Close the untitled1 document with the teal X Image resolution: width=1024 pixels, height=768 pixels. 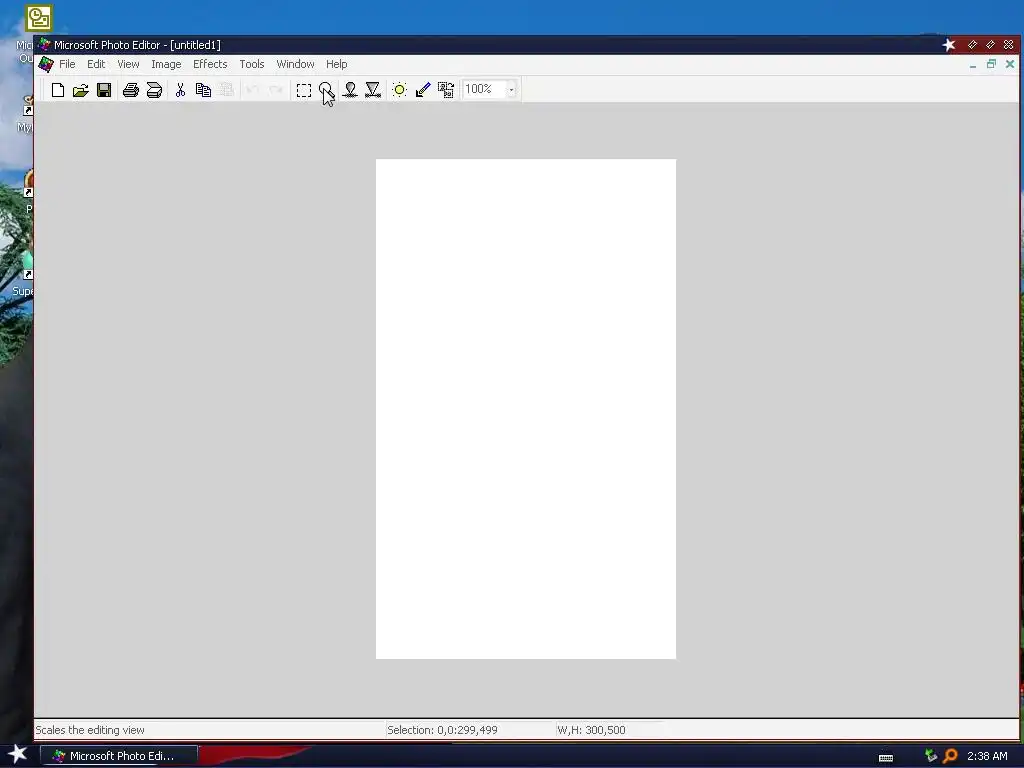click(1010, 64)
